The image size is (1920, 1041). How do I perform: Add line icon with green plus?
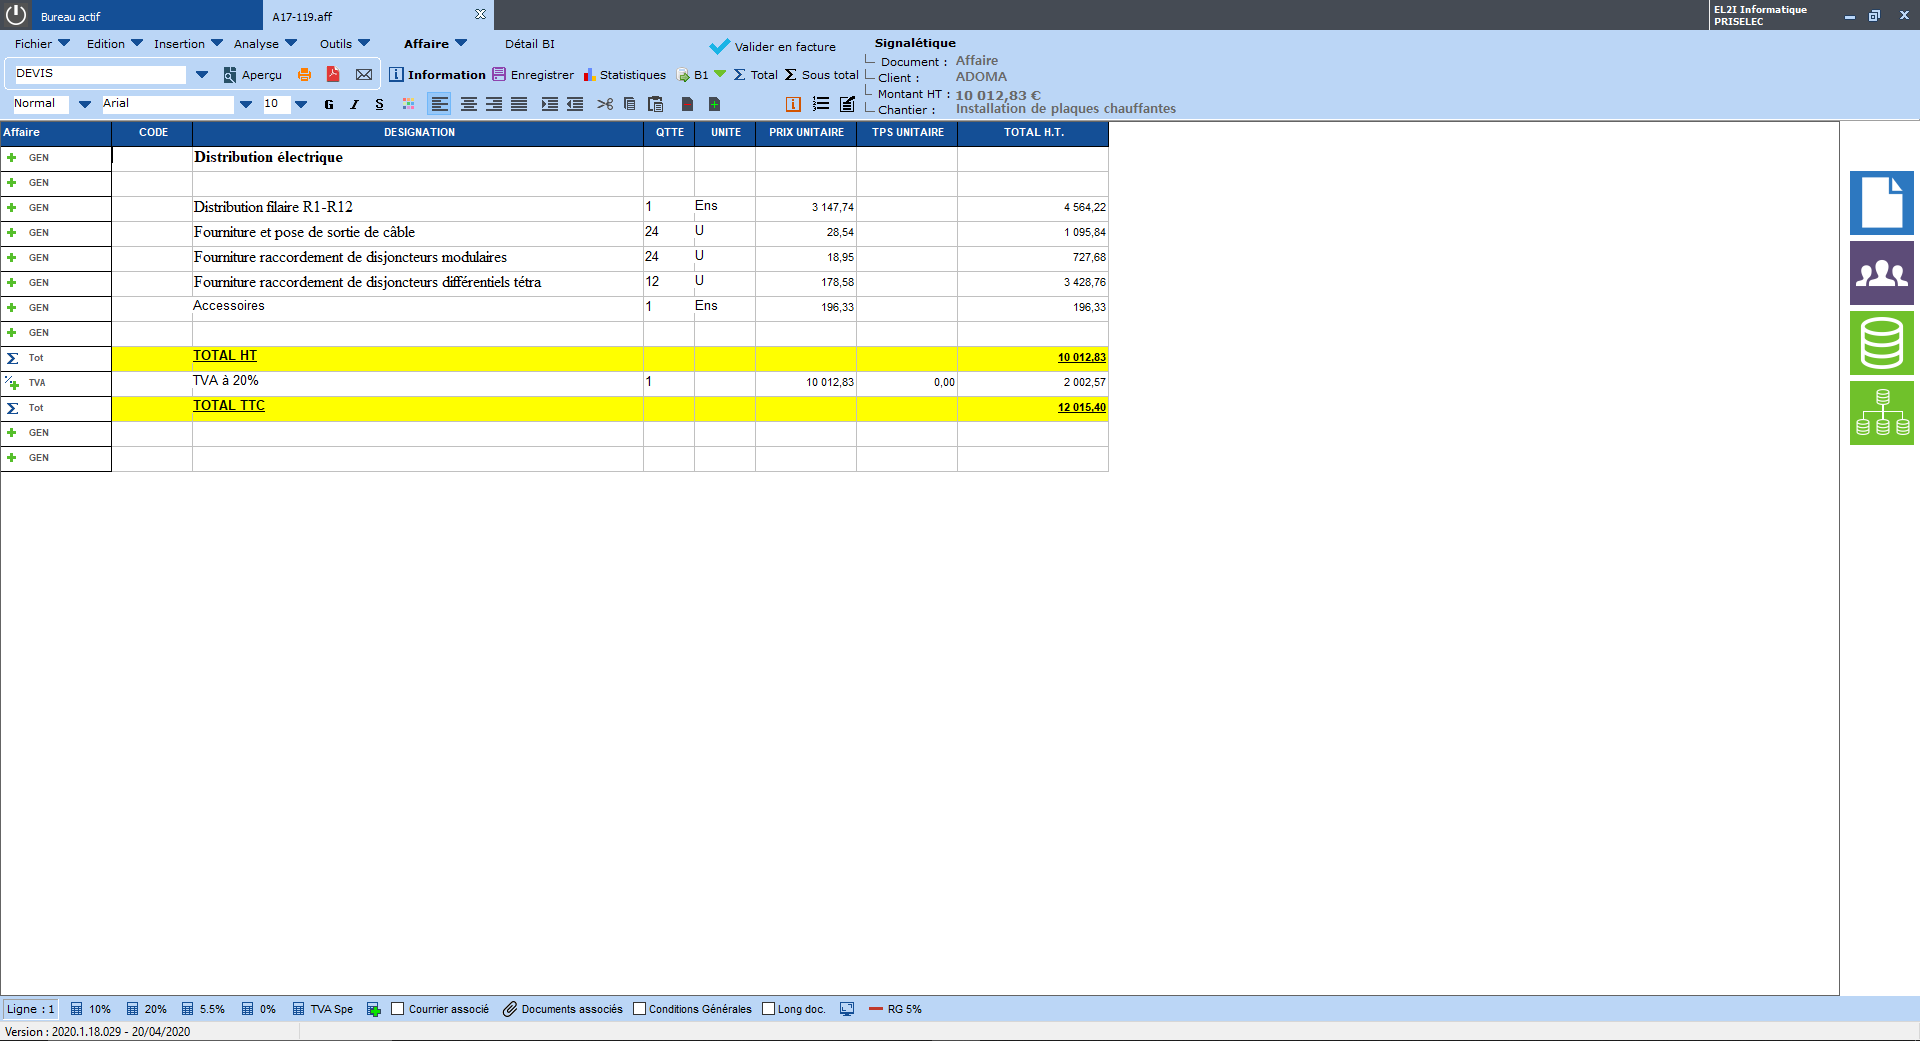tap(714, 104)
